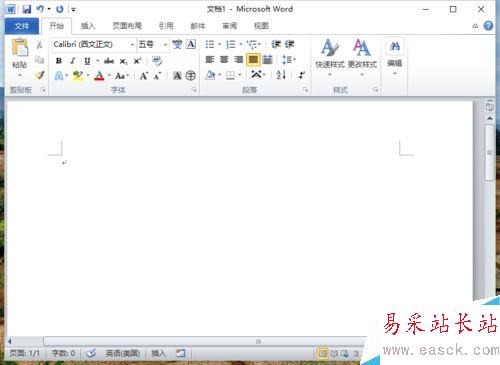Click the Paste clipboard icon
Screen dimensions: 500x365
19,47
